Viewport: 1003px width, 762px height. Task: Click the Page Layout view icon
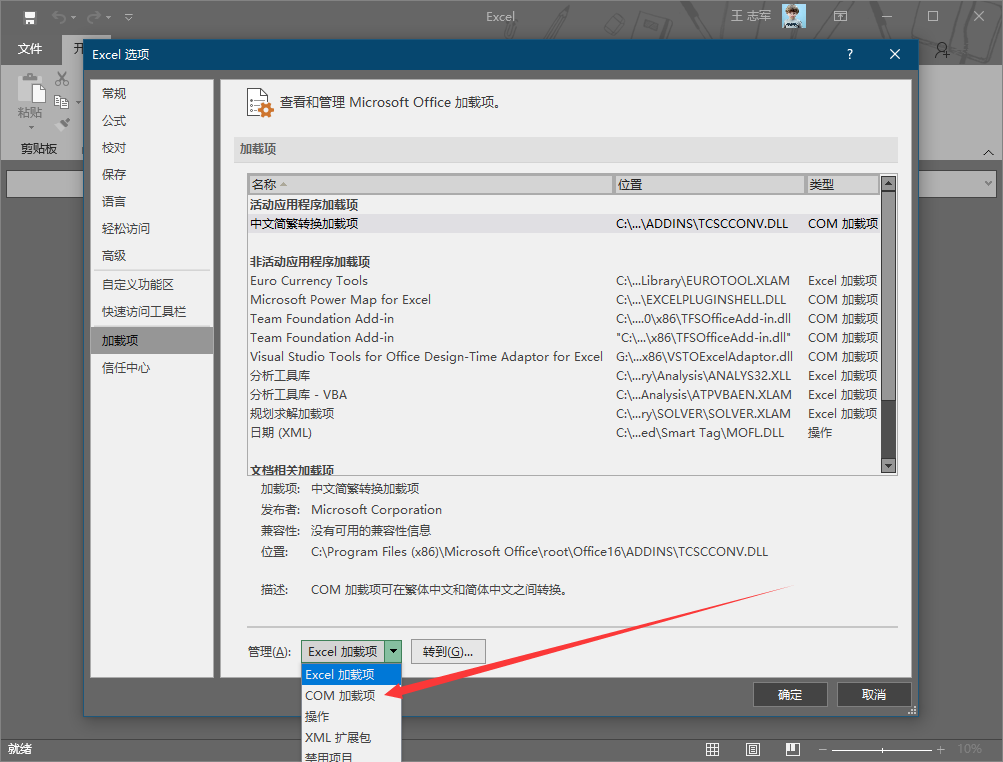pyautogui.click(x=752, y=749)
